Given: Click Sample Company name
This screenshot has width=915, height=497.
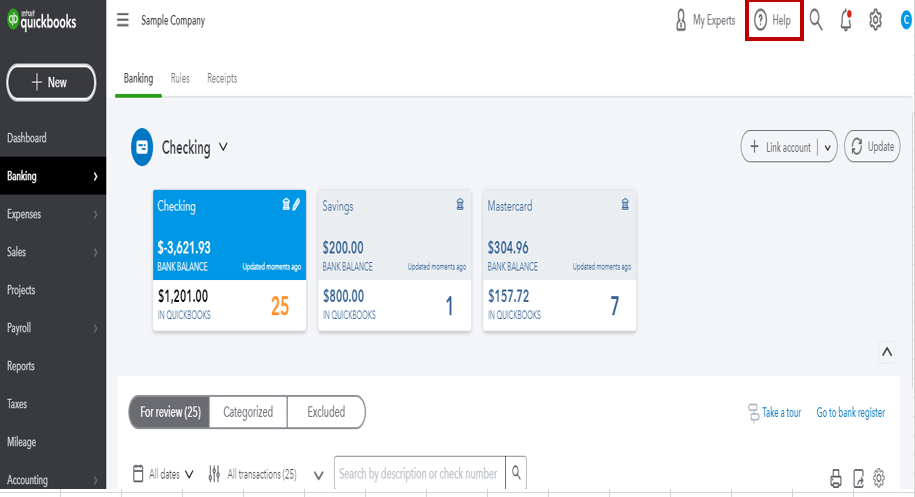Looking at the screenshot, I should tap(173, 20).
